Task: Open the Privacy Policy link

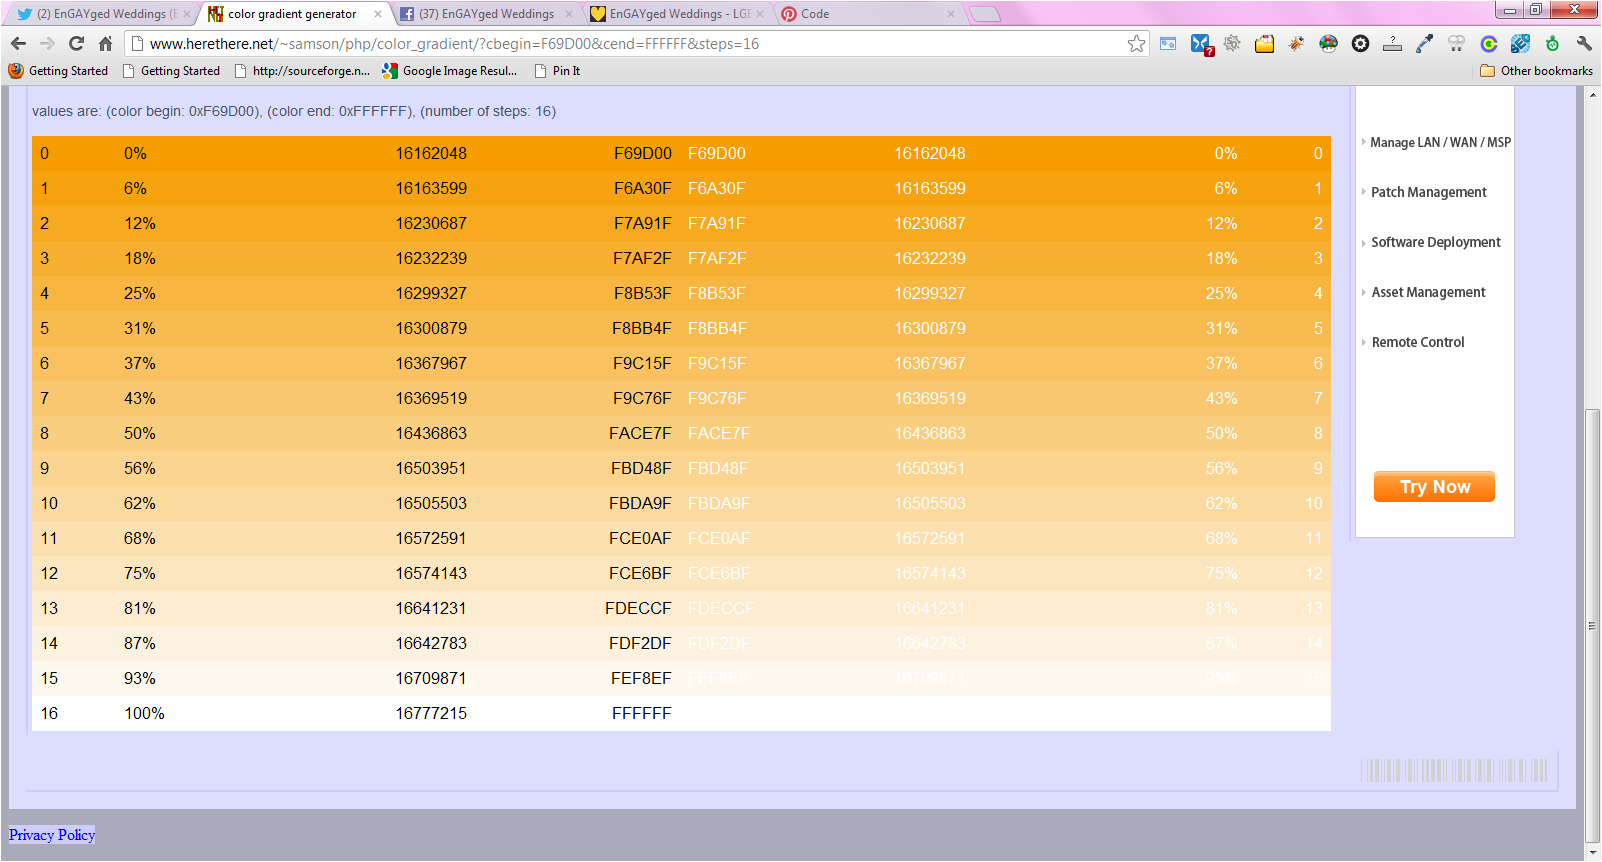Action: [x=52, y=835]
